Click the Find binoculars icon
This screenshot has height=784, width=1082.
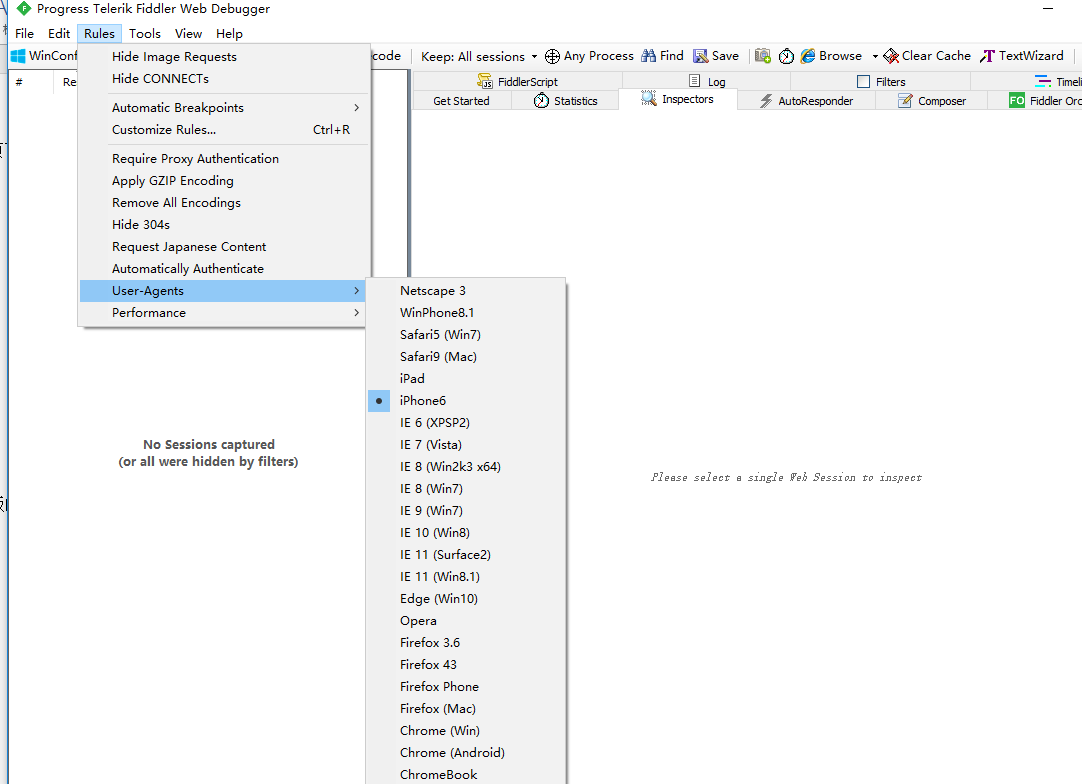pos(649,56)
